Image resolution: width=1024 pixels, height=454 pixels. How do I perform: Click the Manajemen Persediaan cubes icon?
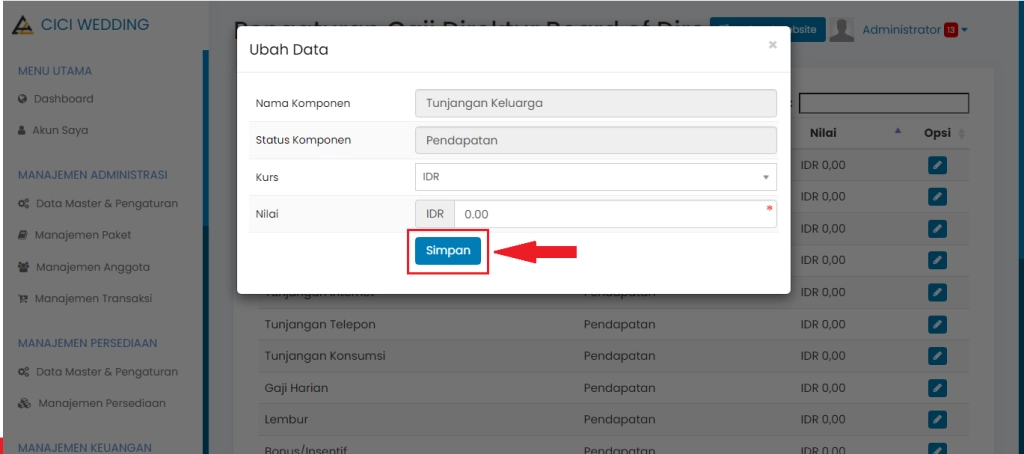pyautogui.click(x=24, y=403)
